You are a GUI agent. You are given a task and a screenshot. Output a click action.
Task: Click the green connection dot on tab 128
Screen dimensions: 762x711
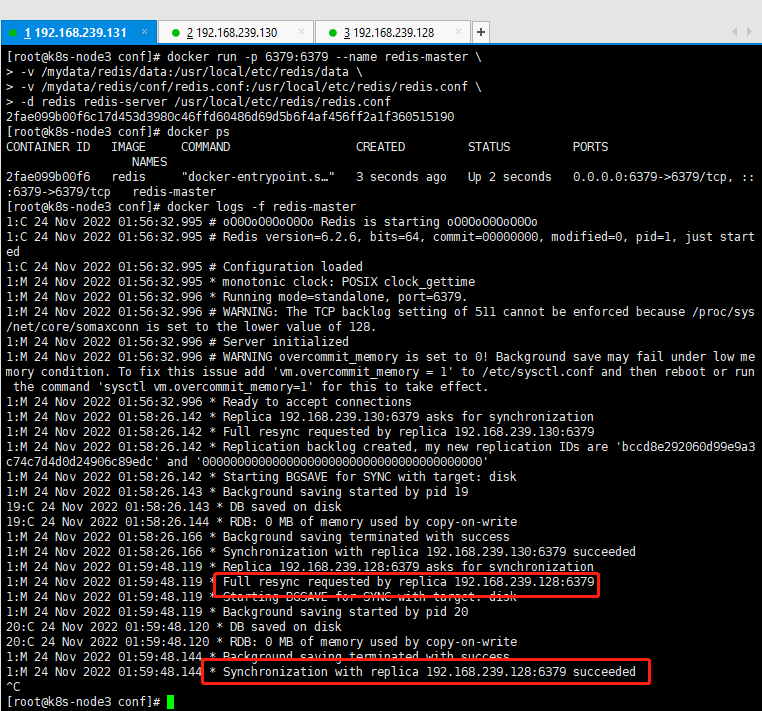(333, 33)
